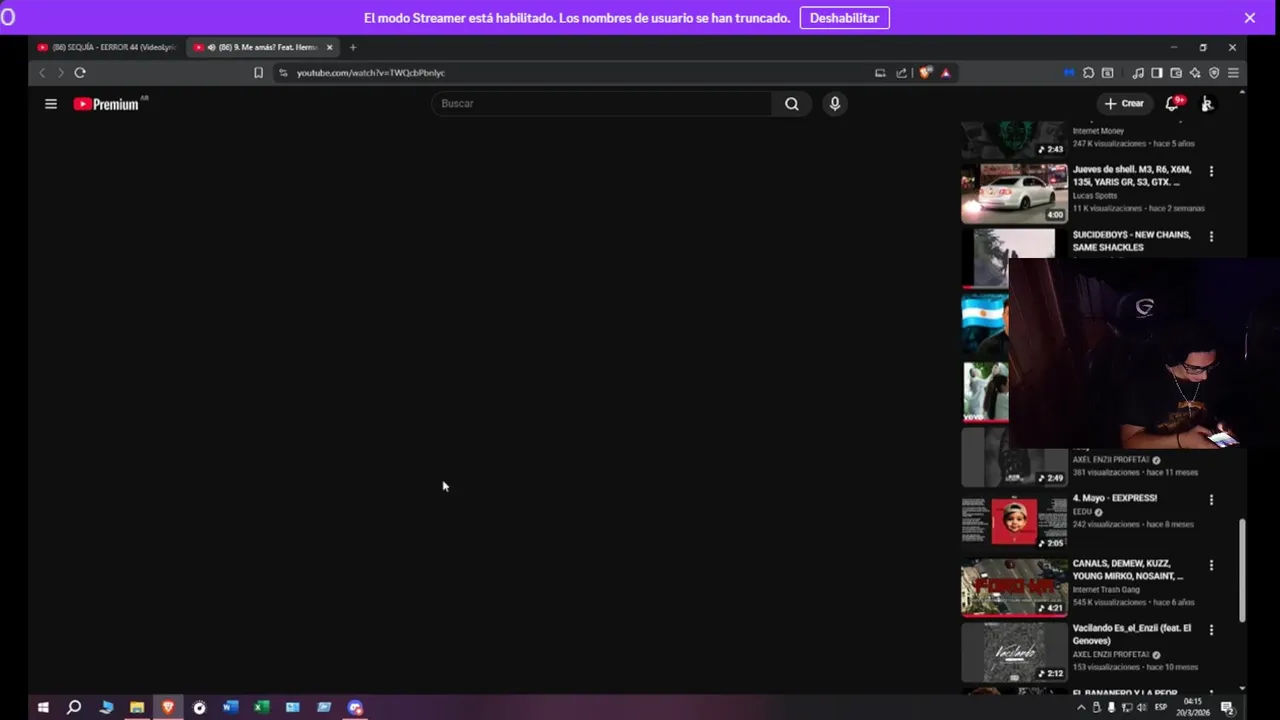This screenshot has width=1280, height=720.
Task: Show hidden system tray icons
Action: 1081,708
